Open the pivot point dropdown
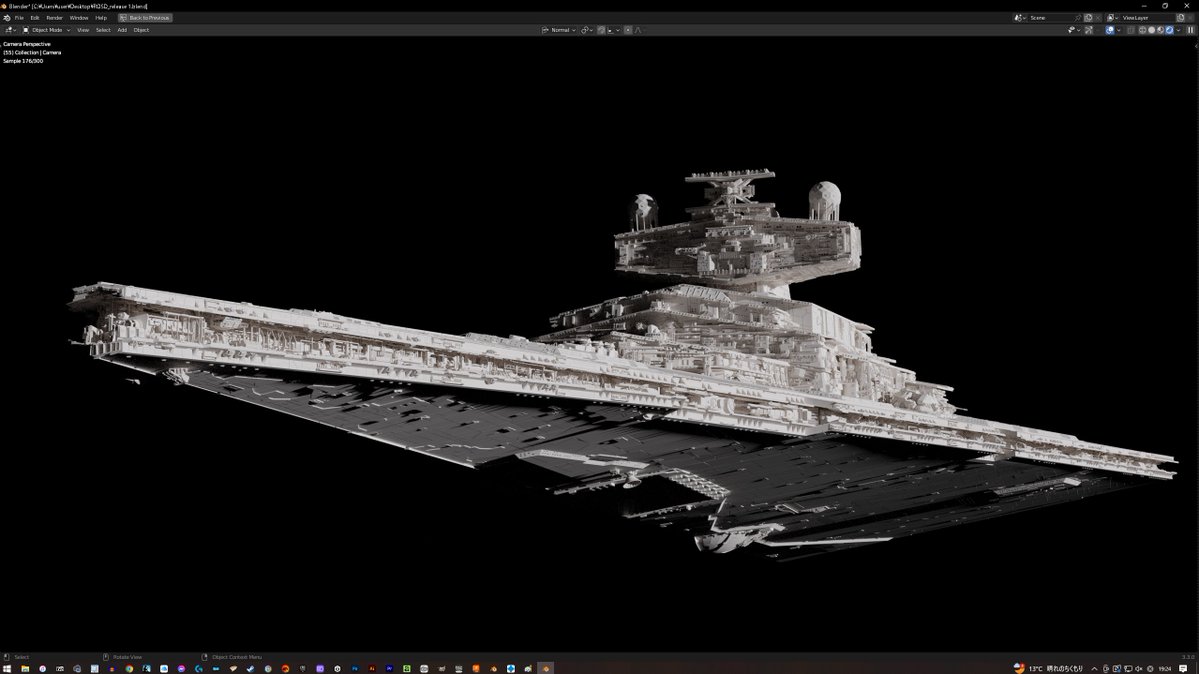The width and height of the screenshot is (1199, 674). pos(587,30)
